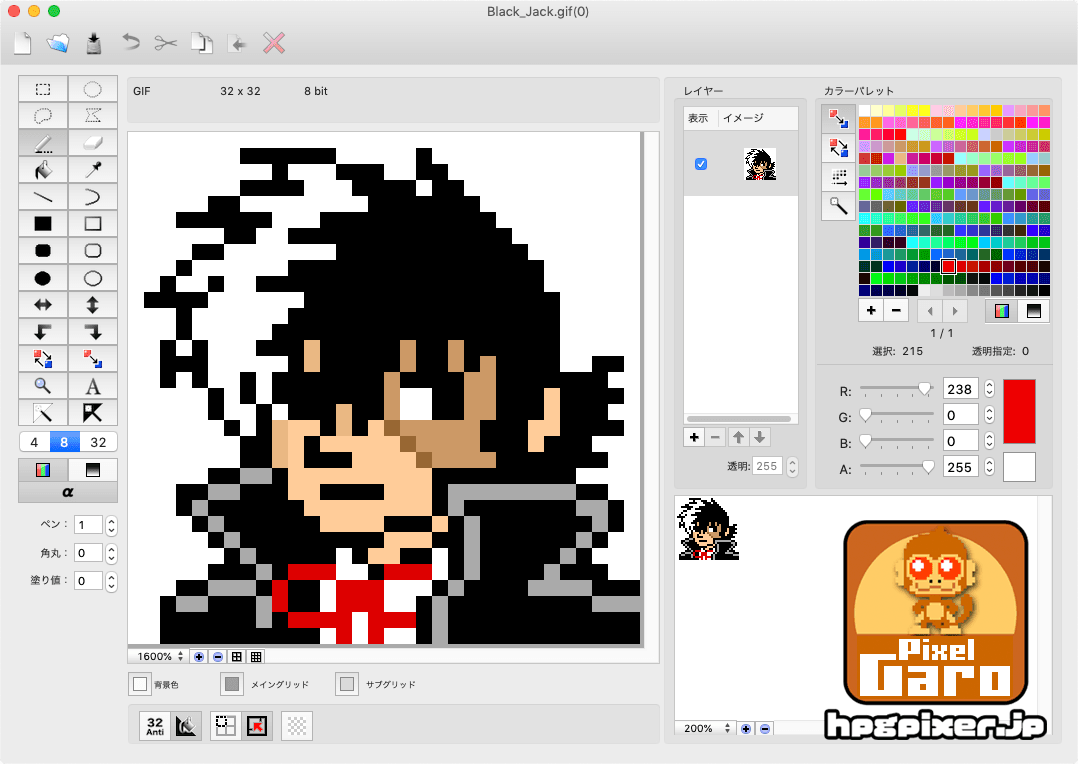The height and width of the screenshot is (764, 1078).
Task: Zoom in the canvas with plus button
Action: (x=199, y=657)
